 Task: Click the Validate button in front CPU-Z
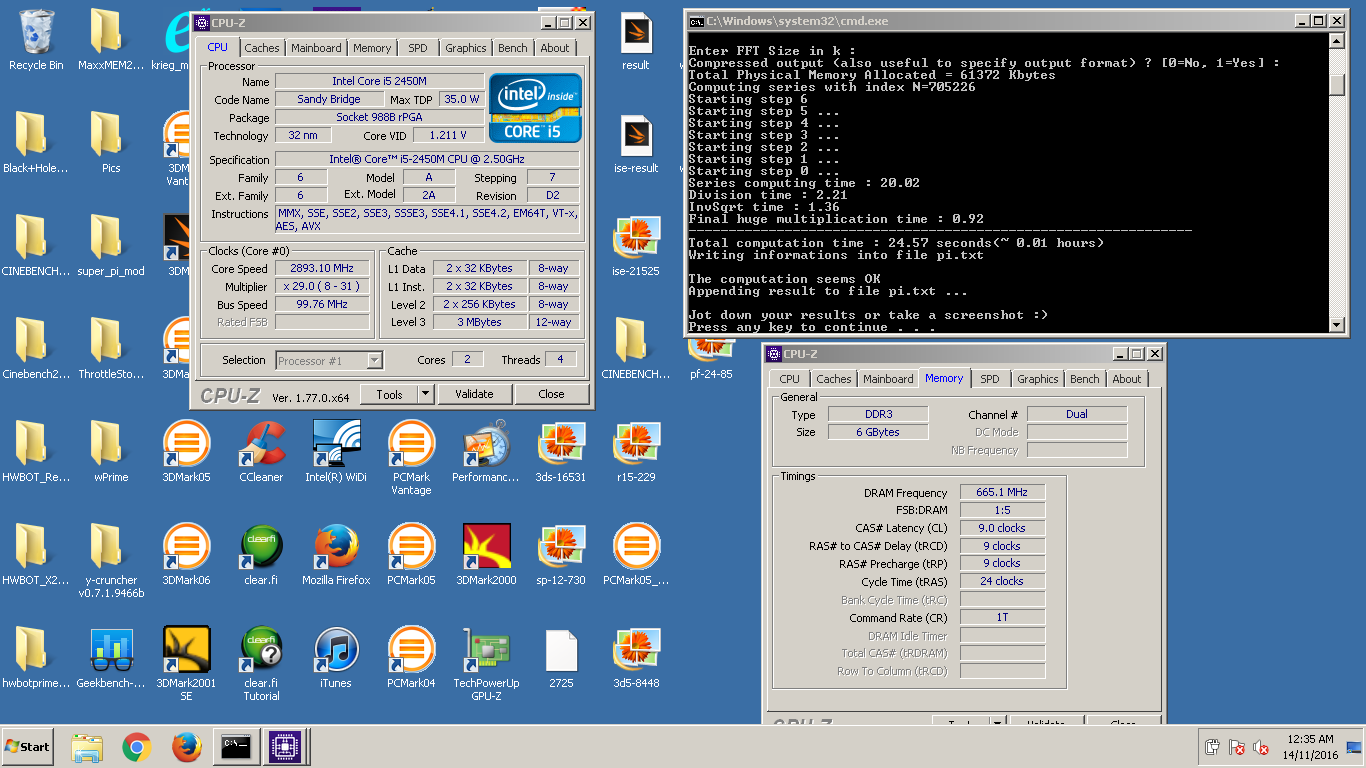pos(474,394)
